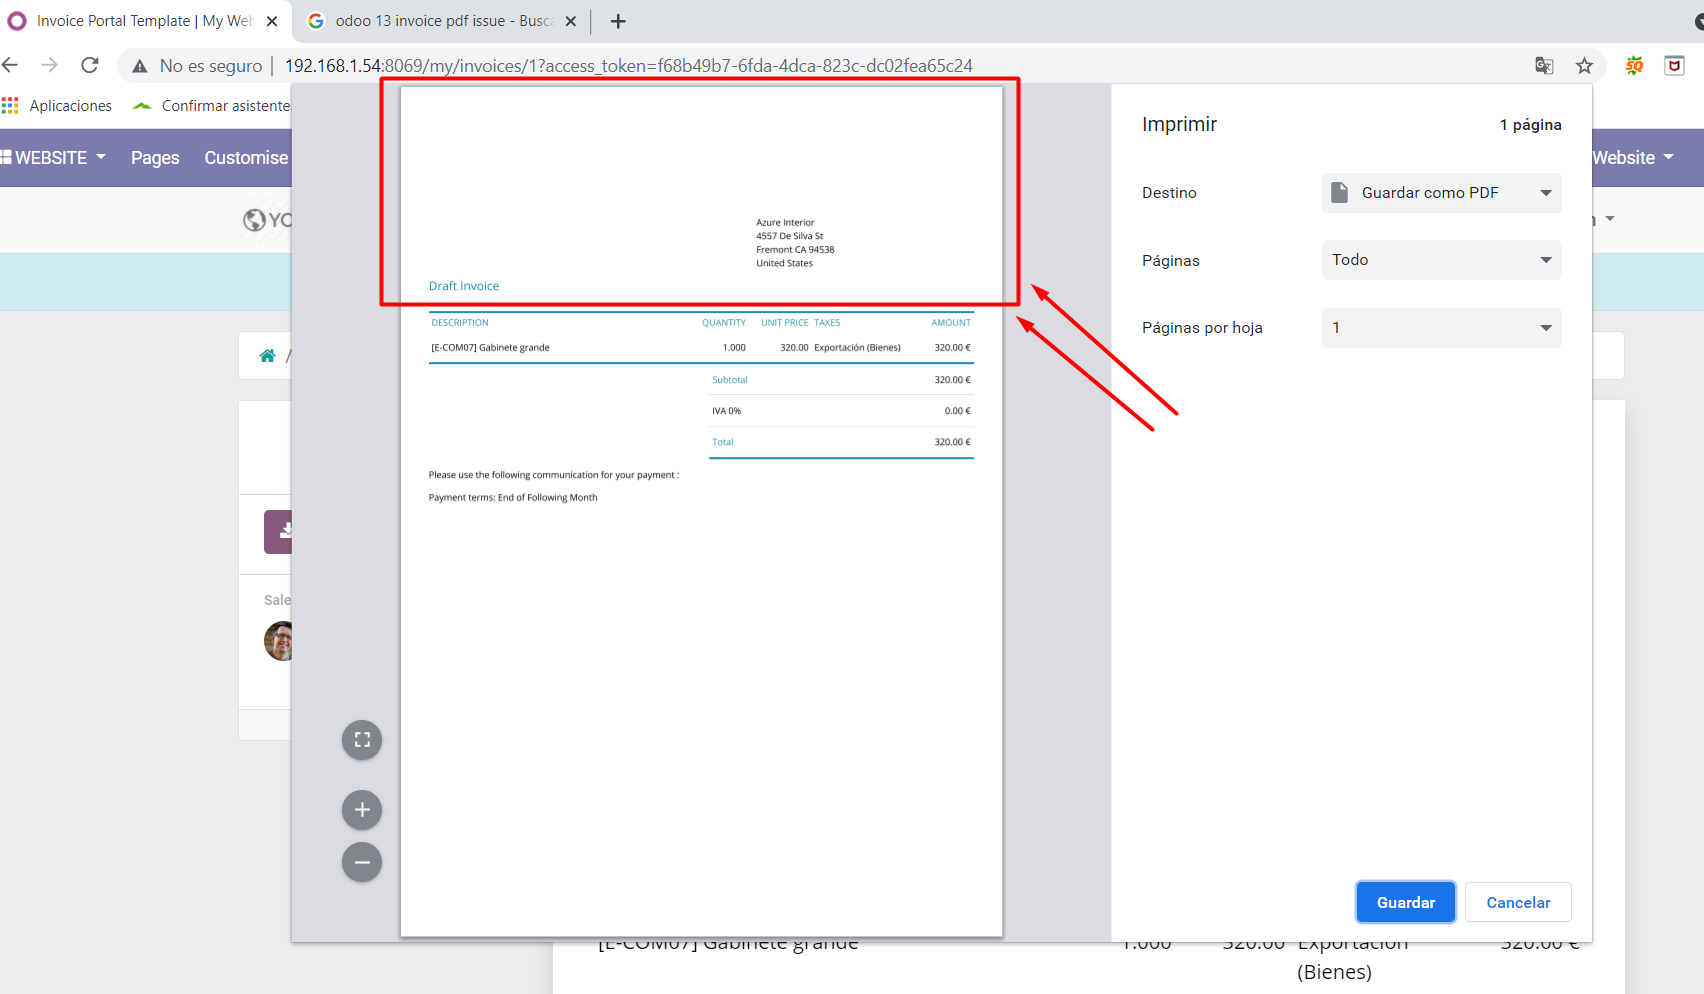The image size is (1704, 994).
Task: Bookmark this page with the star icon
Action: pos(1584,65)
